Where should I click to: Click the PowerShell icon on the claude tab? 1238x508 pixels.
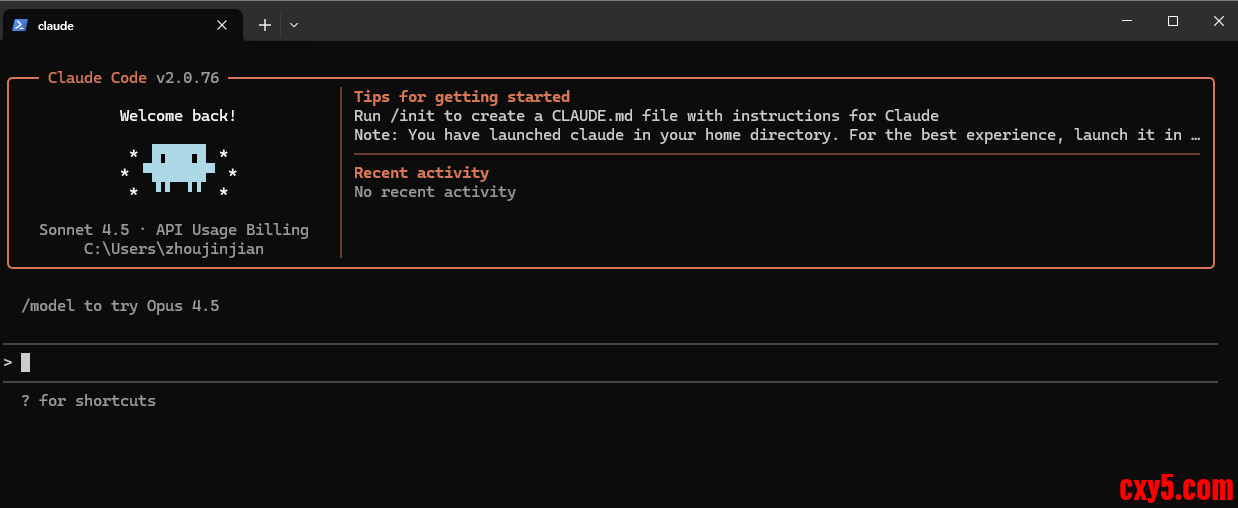tap(20, 25)
